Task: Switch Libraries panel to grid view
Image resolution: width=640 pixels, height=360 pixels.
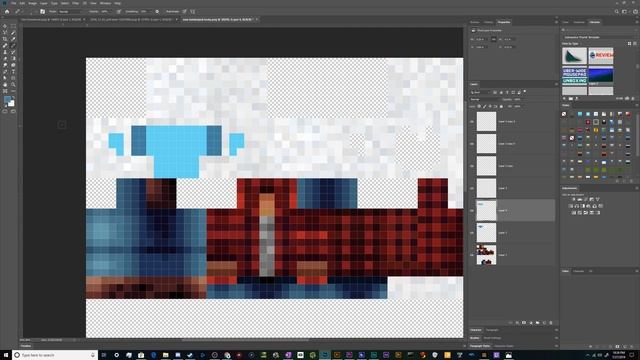Action: click(629, 43)
